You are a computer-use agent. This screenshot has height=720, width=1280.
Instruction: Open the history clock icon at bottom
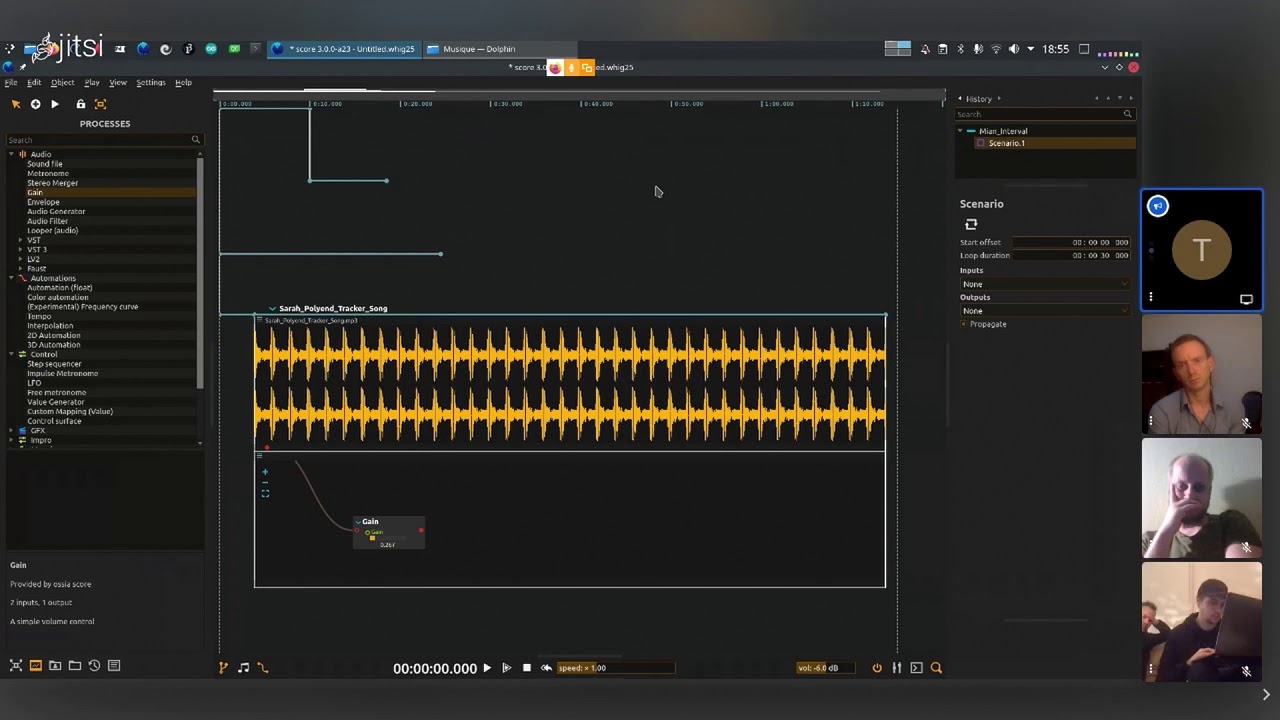click(94, 665)
